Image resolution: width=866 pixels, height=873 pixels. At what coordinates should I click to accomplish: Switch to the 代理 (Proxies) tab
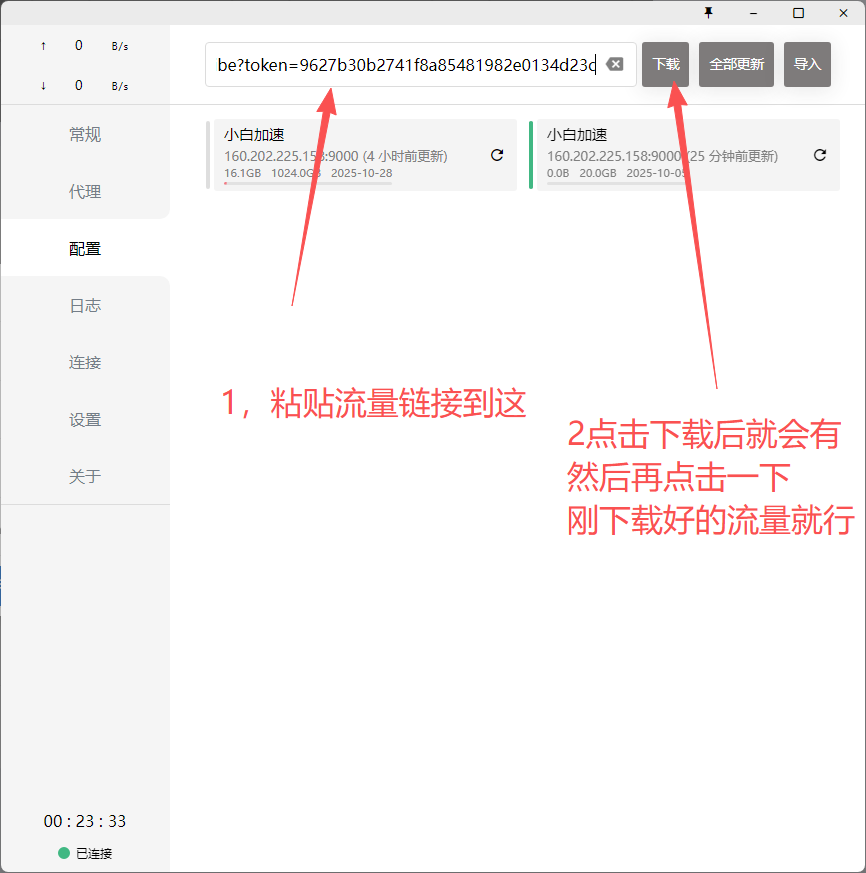click(x=85, y=192)
